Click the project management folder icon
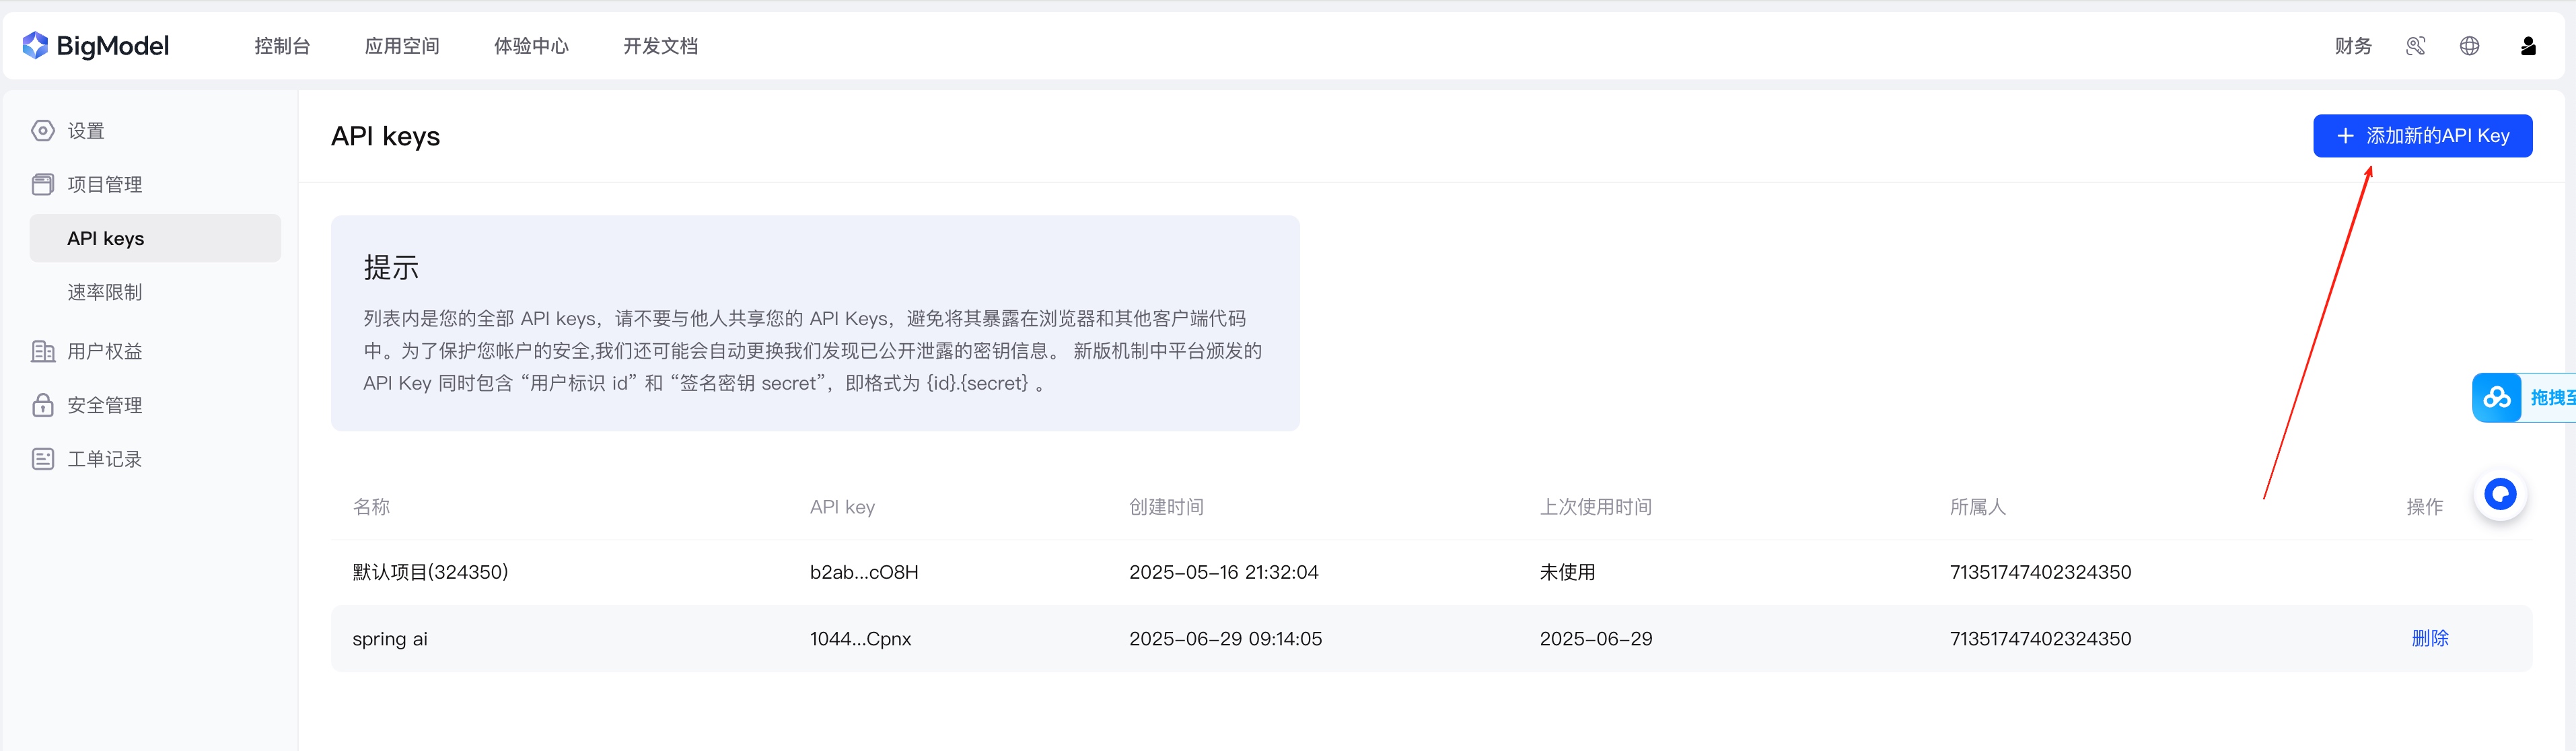Screen dimensions: 2576x751 43,184
